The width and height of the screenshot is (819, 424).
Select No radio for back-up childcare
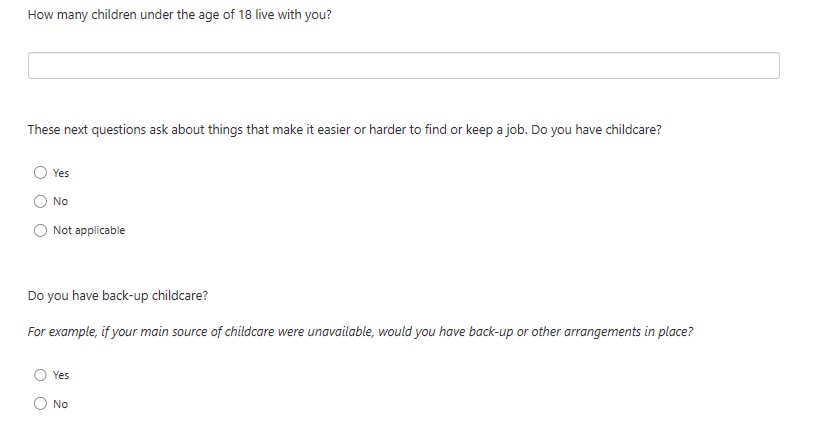[40, 404]
